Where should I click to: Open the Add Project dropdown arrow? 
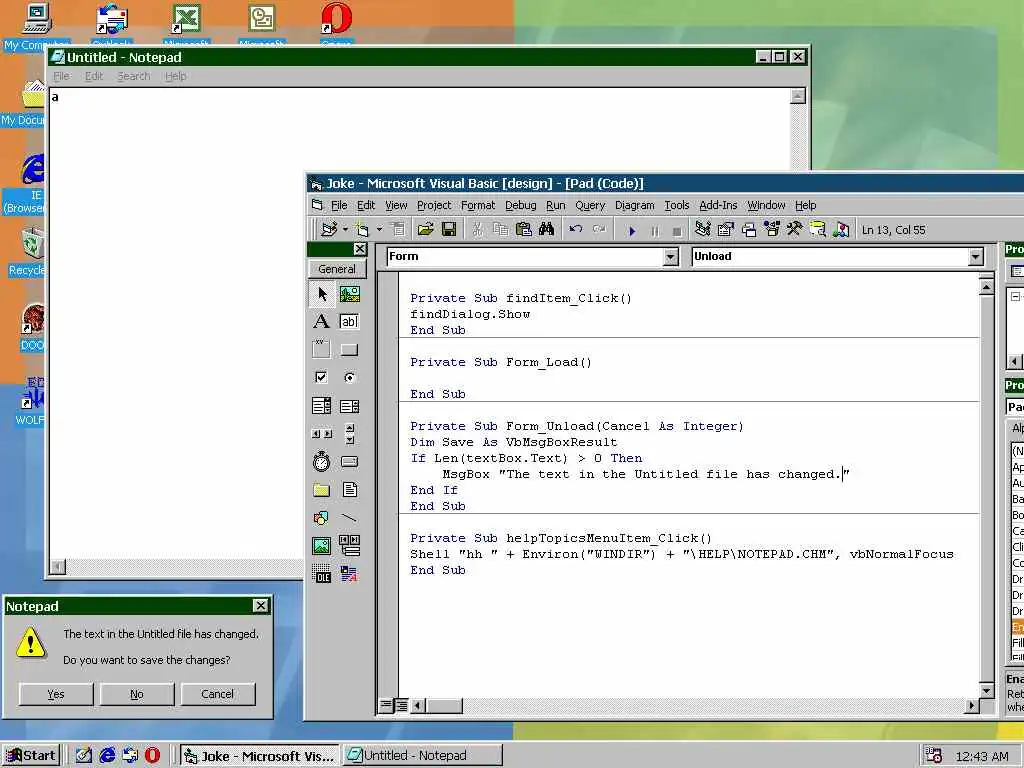click(345, 229)
